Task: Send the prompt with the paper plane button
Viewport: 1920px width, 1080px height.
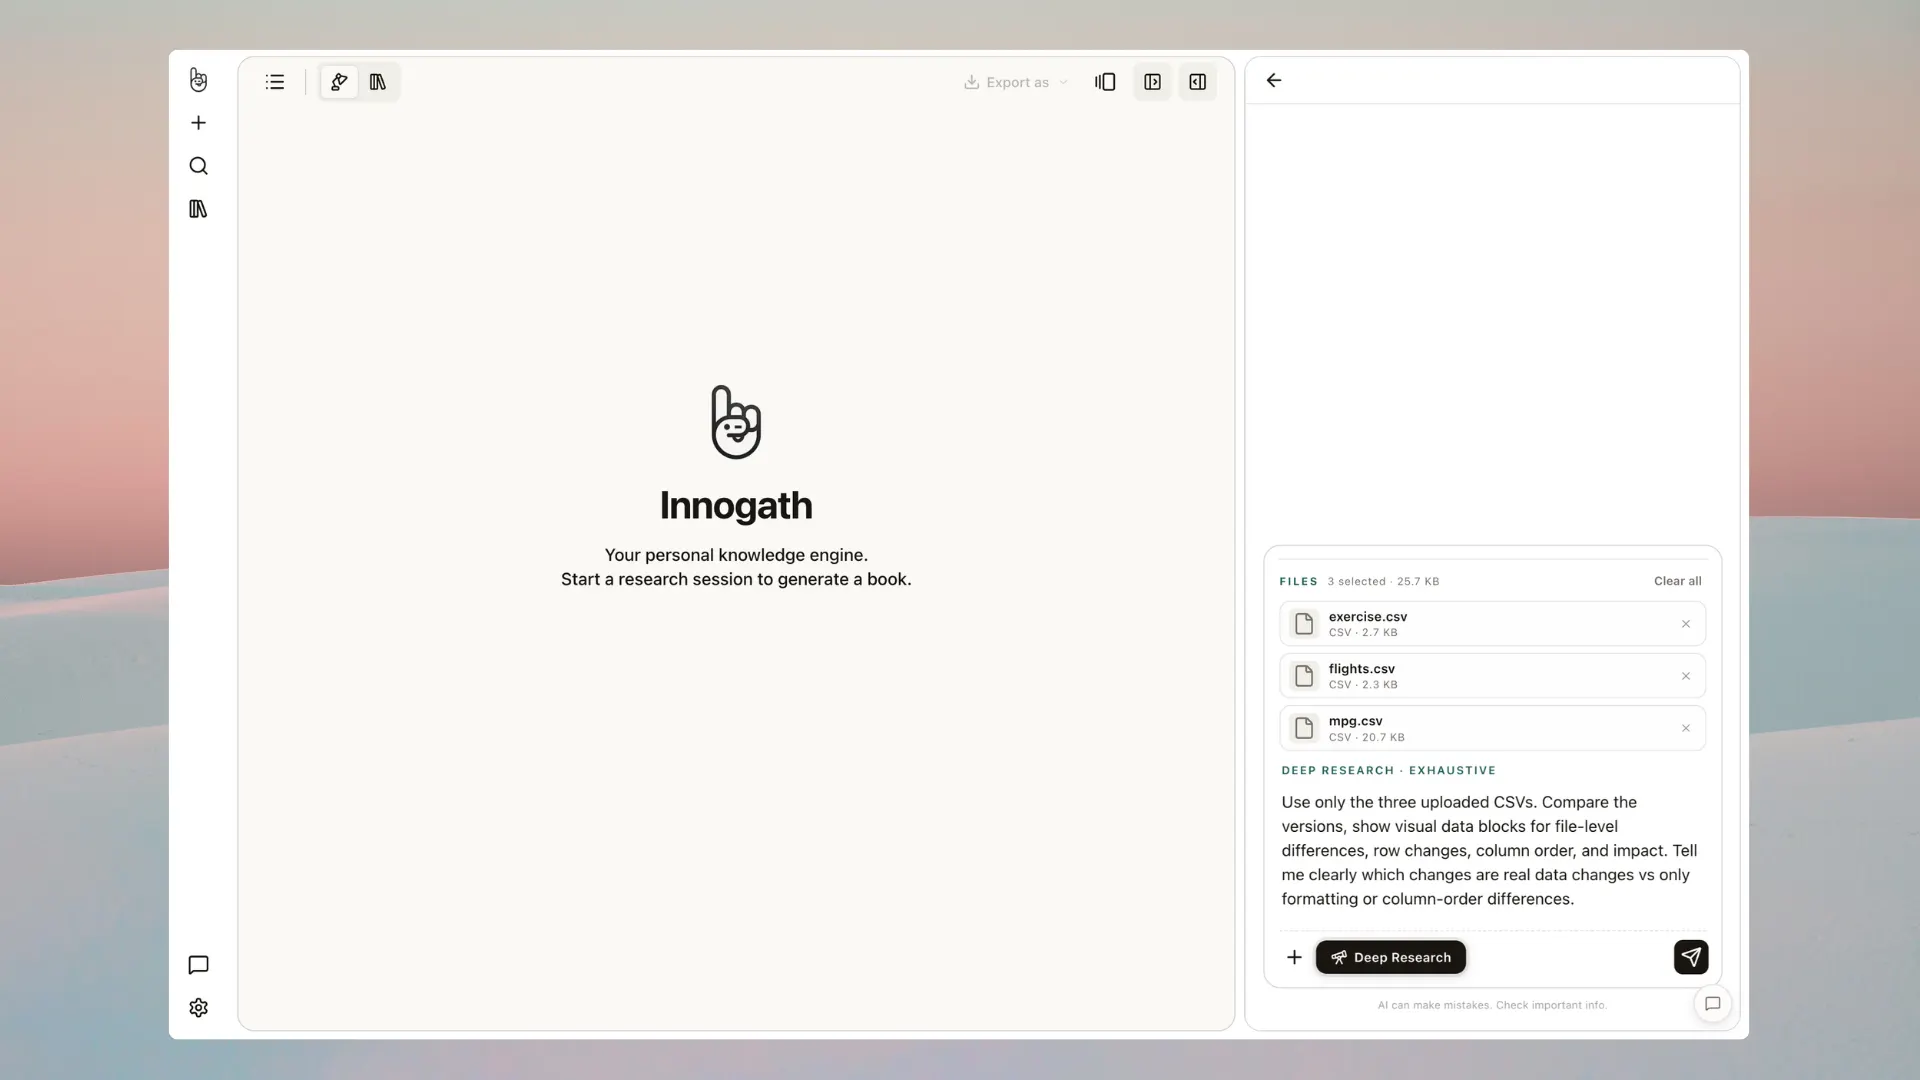Action: pyautogui.click(x=1691, y=957)
